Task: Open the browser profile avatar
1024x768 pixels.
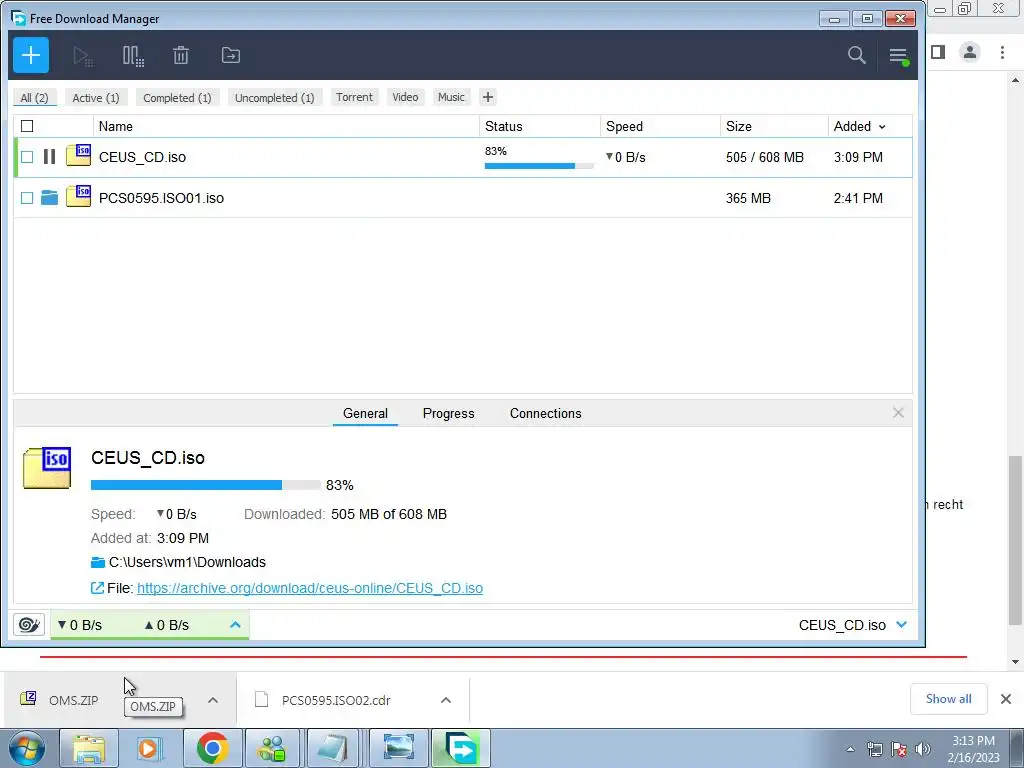Action: [x=970, y=52]
